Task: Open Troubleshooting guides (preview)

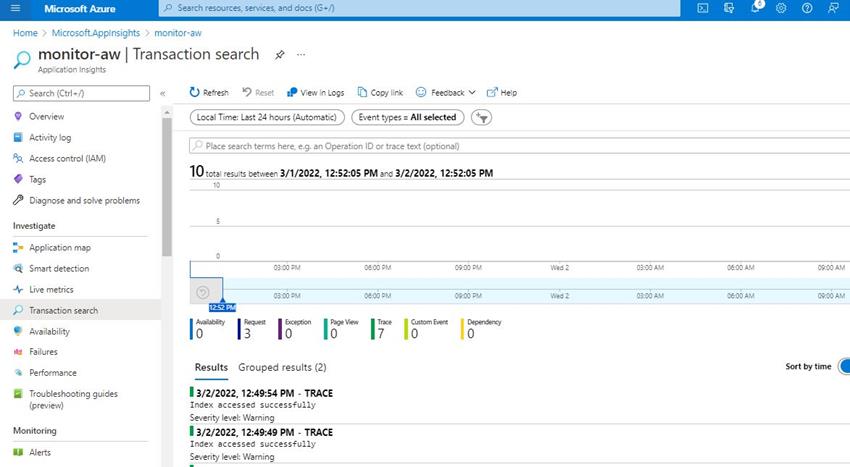Action: [73, 400]
